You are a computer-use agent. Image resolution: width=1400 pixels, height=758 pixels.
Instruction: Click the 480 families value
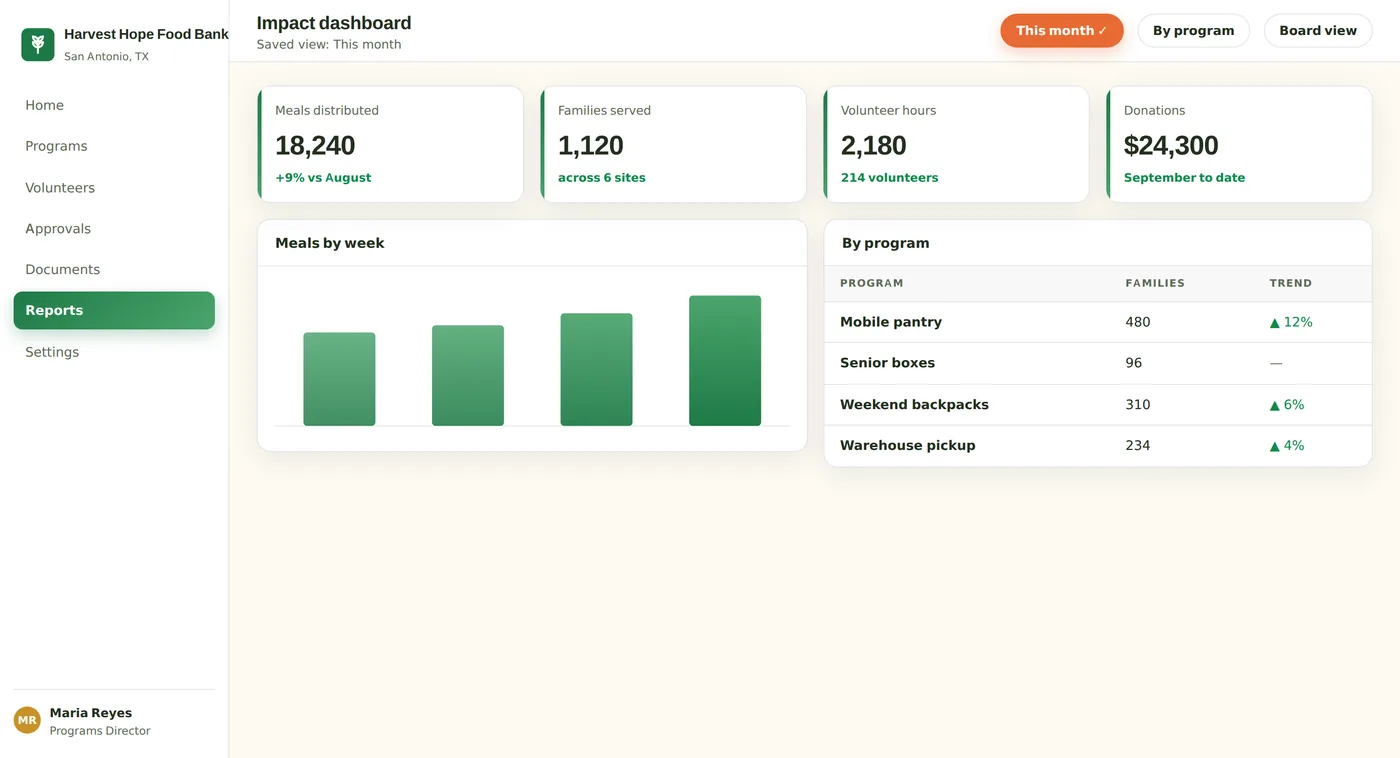point(1138,322)
